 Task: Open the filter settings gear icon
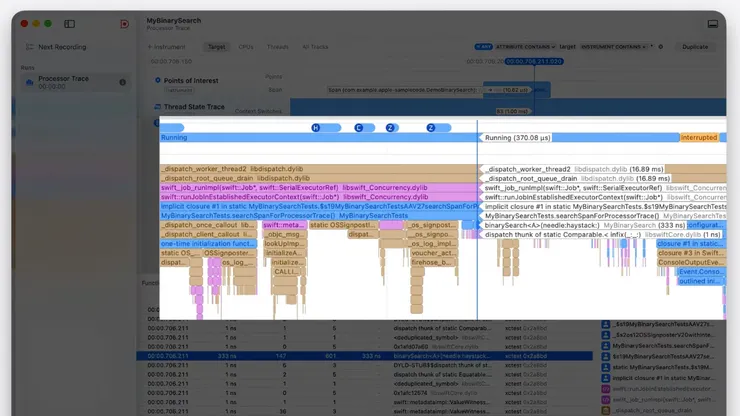click(x=661, y=47)
